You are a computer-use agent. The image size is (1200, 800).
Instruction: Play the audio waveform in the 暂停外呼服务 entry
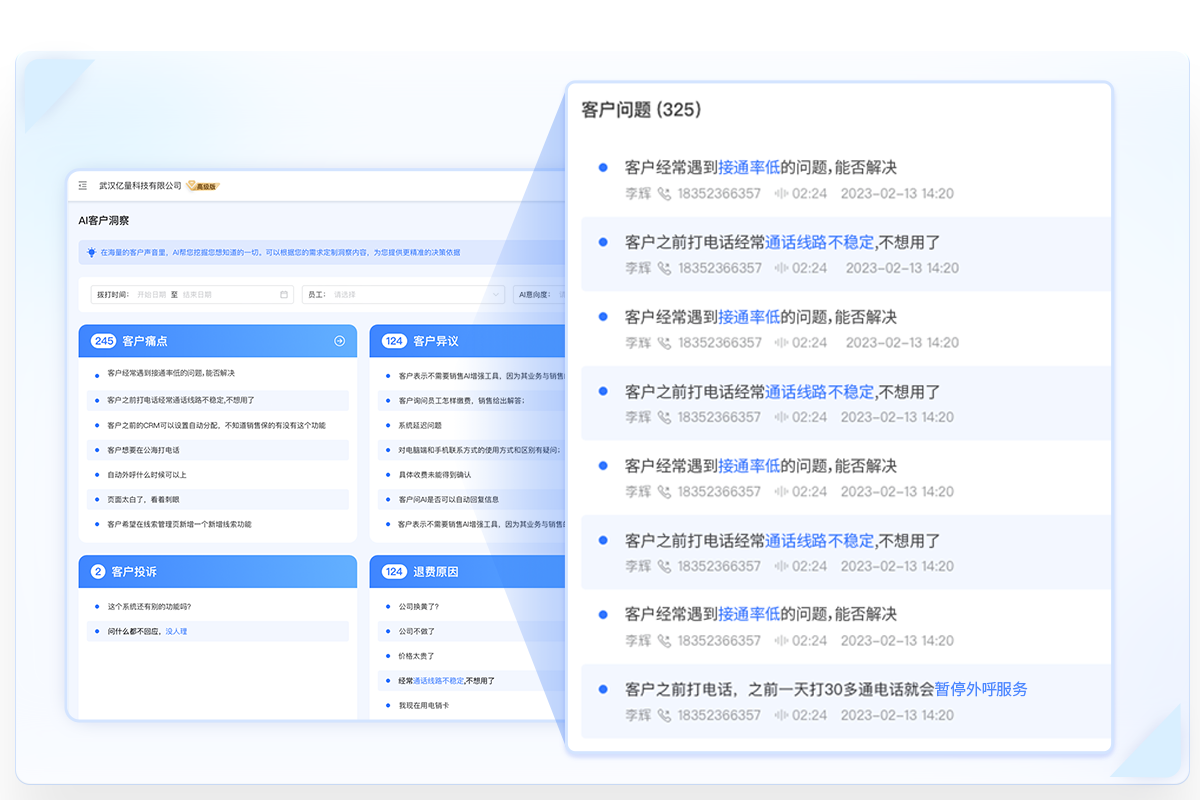(x=781, y=715)
